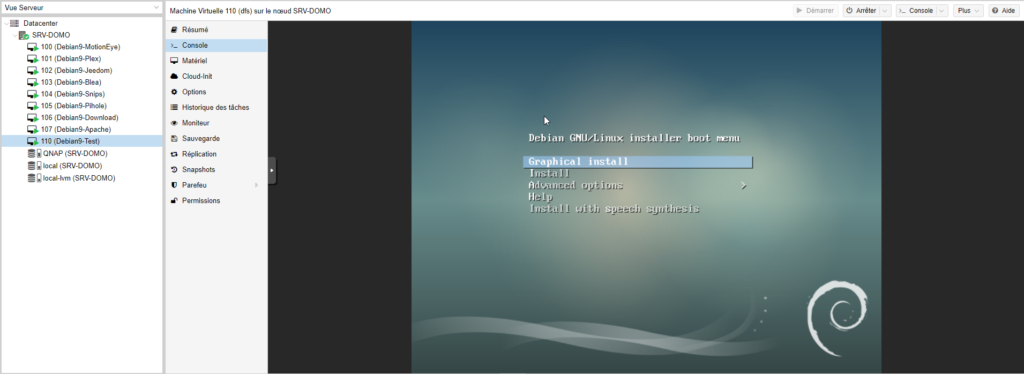1024x374 pixels.
Task: Open the Résumé tab
Action: [x=216, y=30]
